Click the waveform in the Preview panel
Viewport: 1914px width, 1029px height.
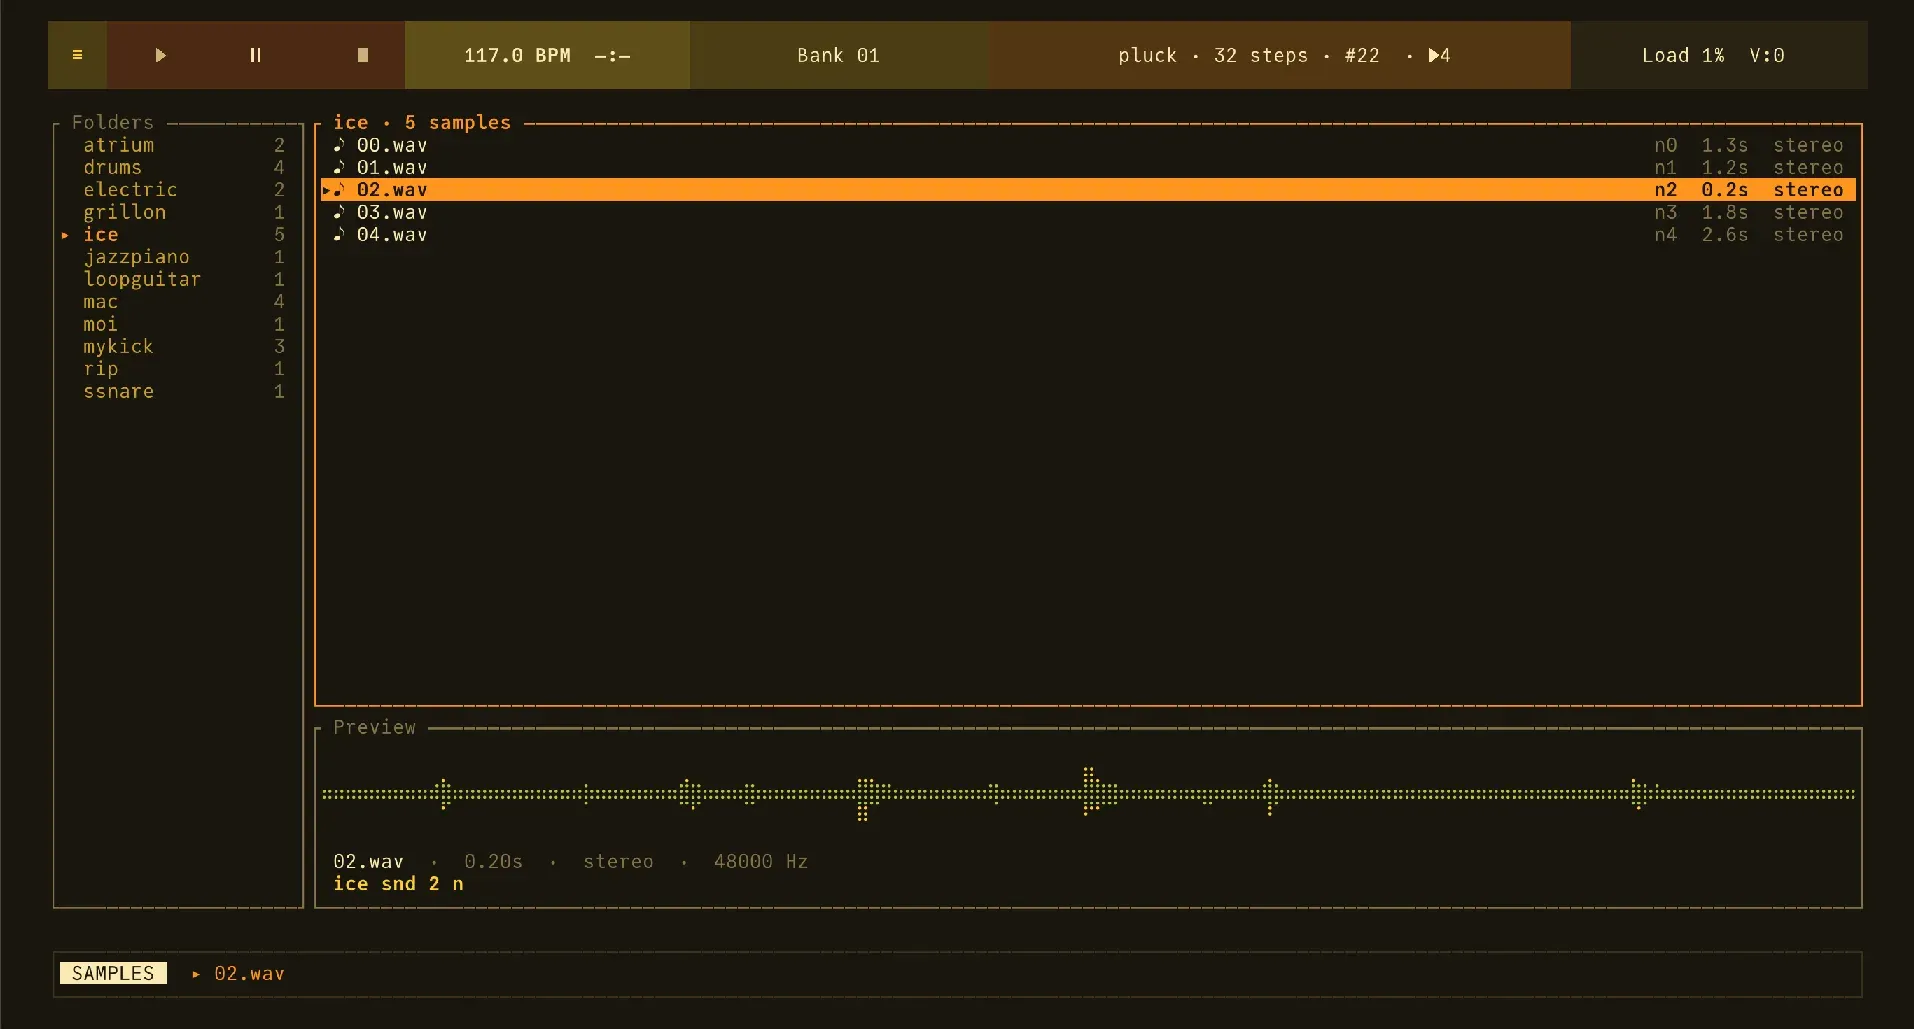pos(1088,794)
